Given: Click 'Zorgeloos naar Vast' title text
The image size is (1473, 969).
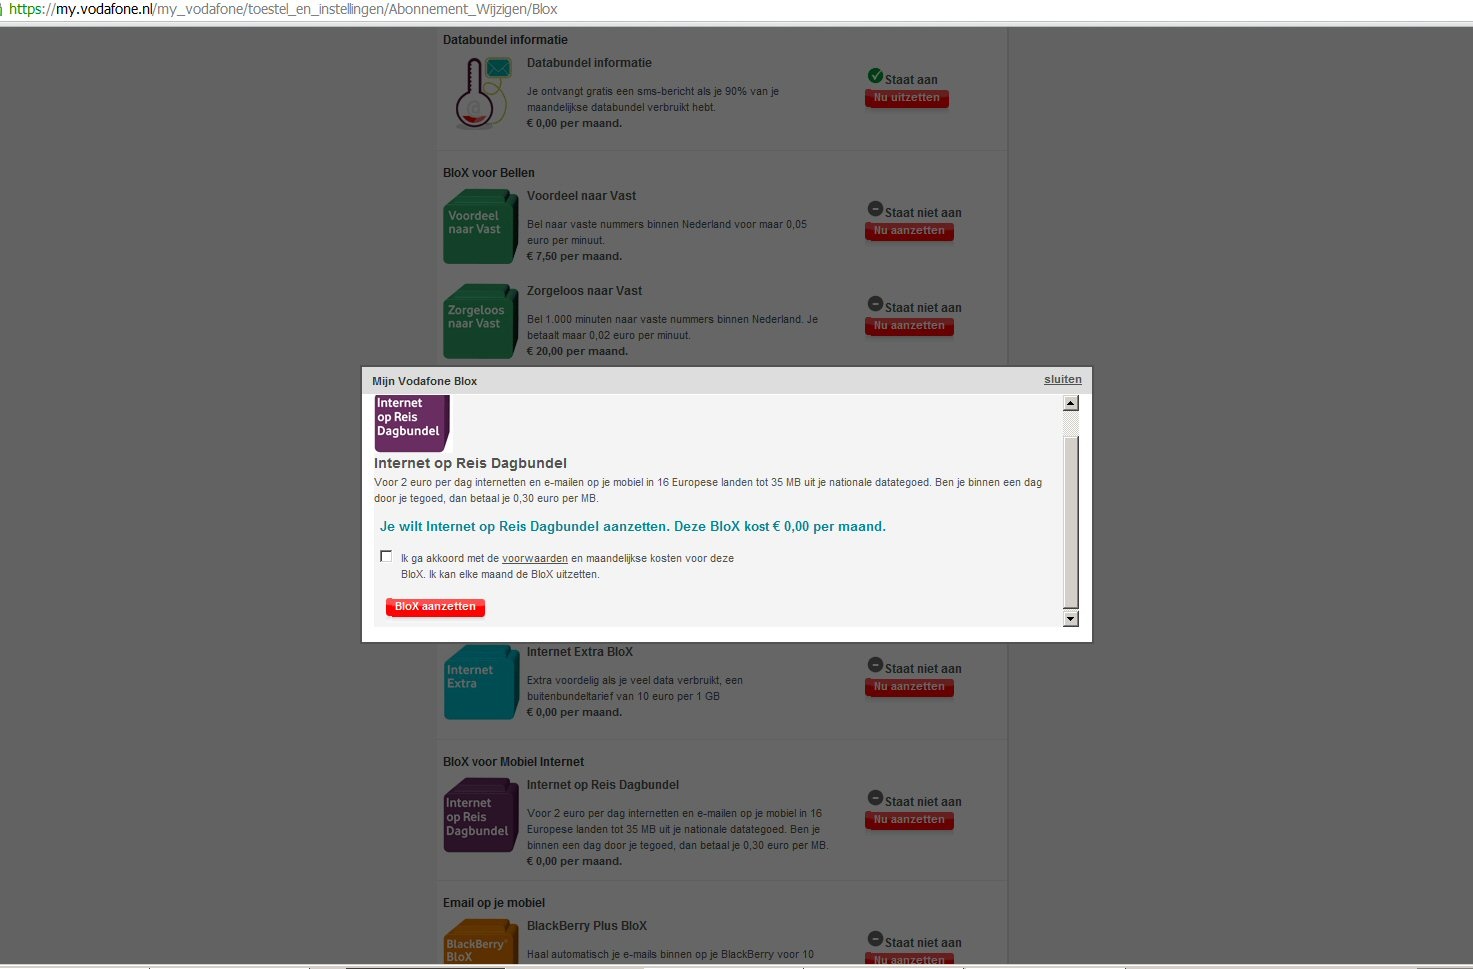Looking at the screenshot, I should point(584,291).
